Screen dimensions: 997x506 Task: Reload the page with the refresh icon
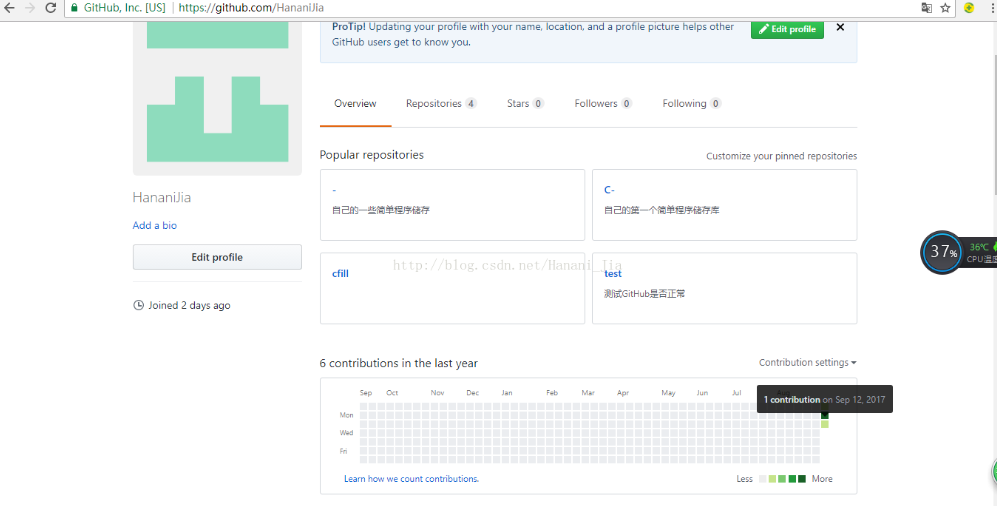[51, 8]
